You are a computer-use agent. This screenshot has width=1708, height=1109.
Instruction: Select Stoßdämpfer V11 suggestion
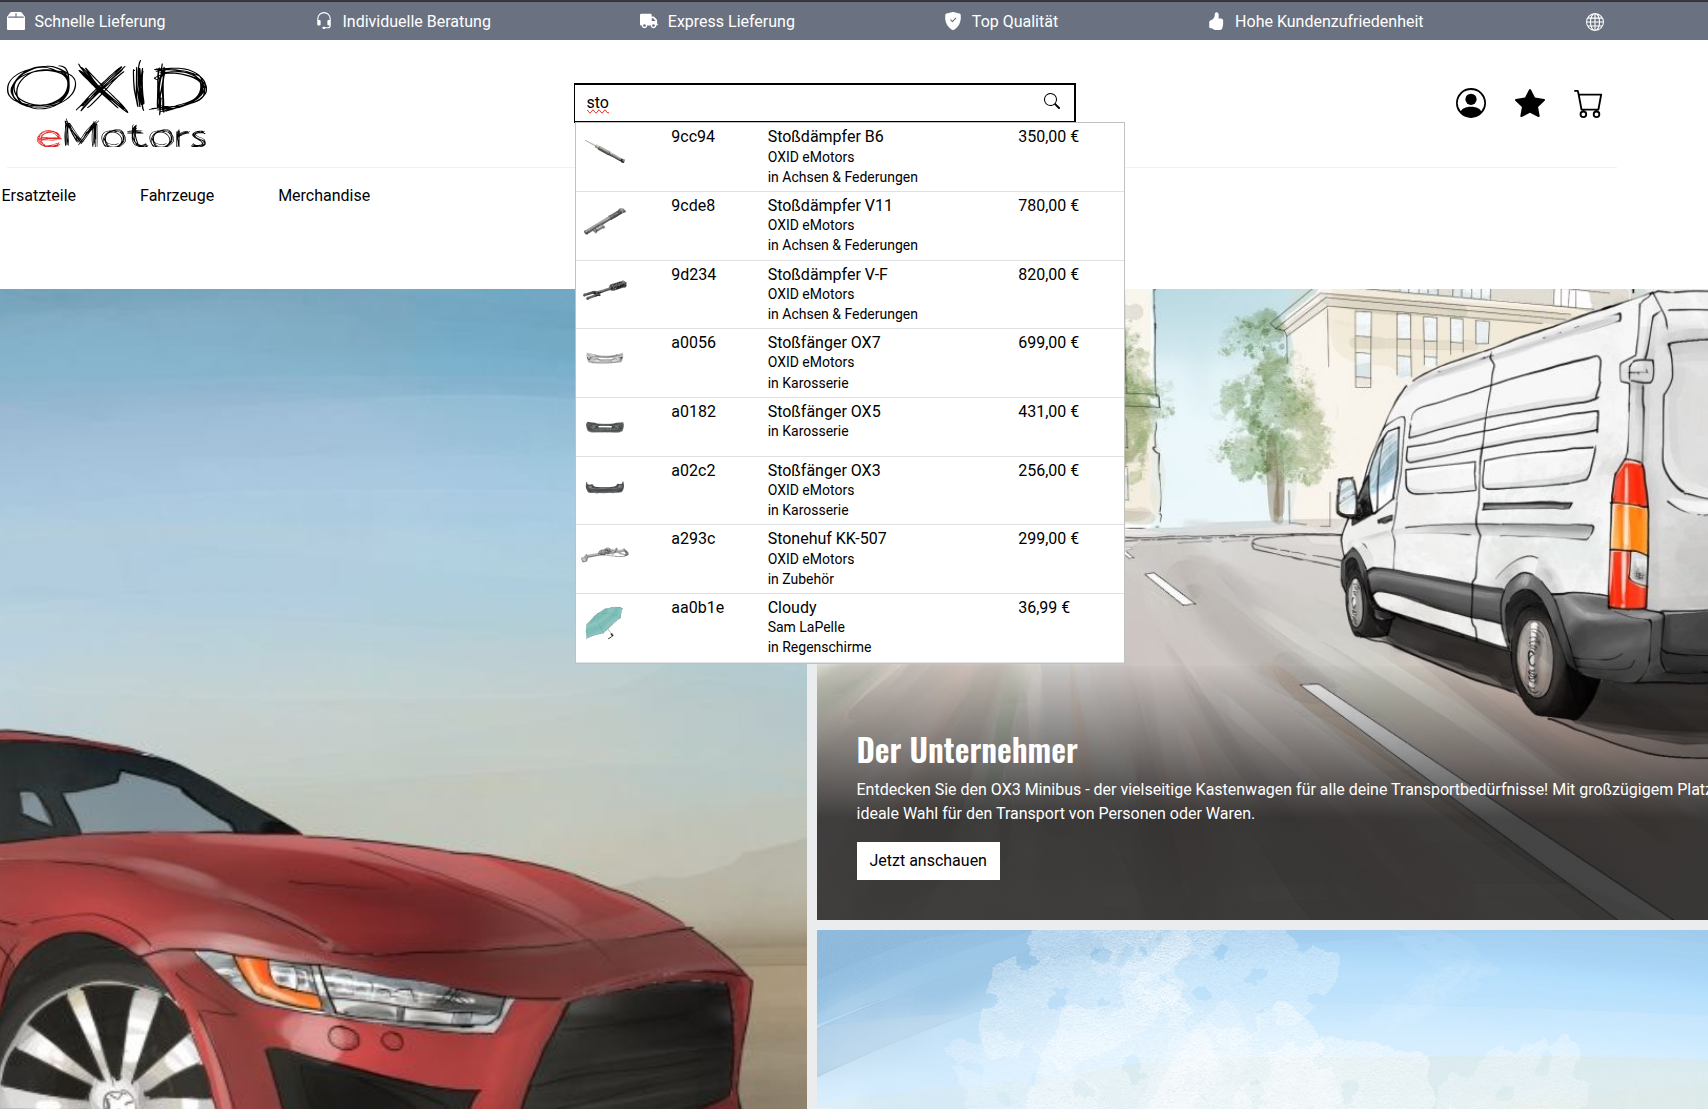click(850, 226)
